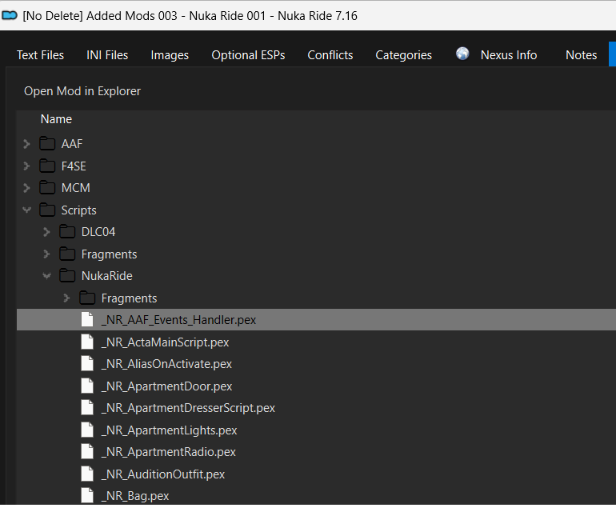The image size is (616, 505).
Task: Select the _NR_ApartmentDoor.pex file name
Action: click(167, 386)
